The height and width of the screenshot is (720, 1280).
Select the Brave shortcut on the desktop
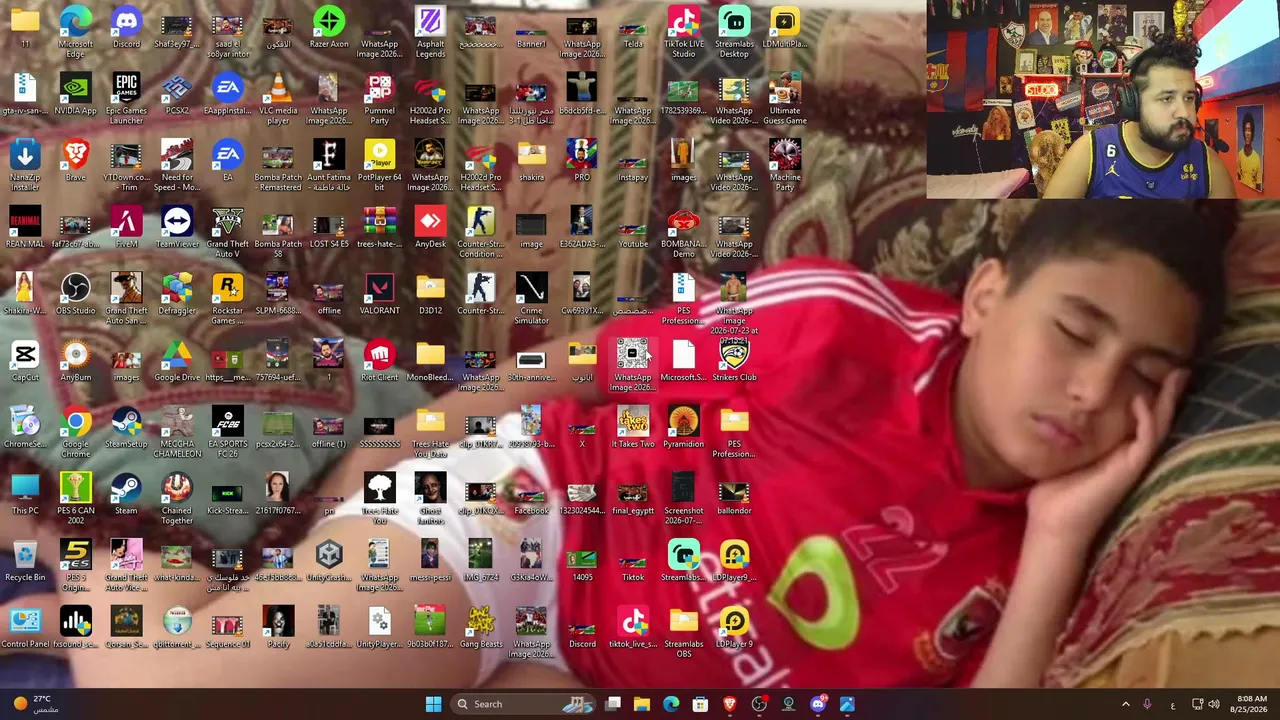[x=76, y=161]
